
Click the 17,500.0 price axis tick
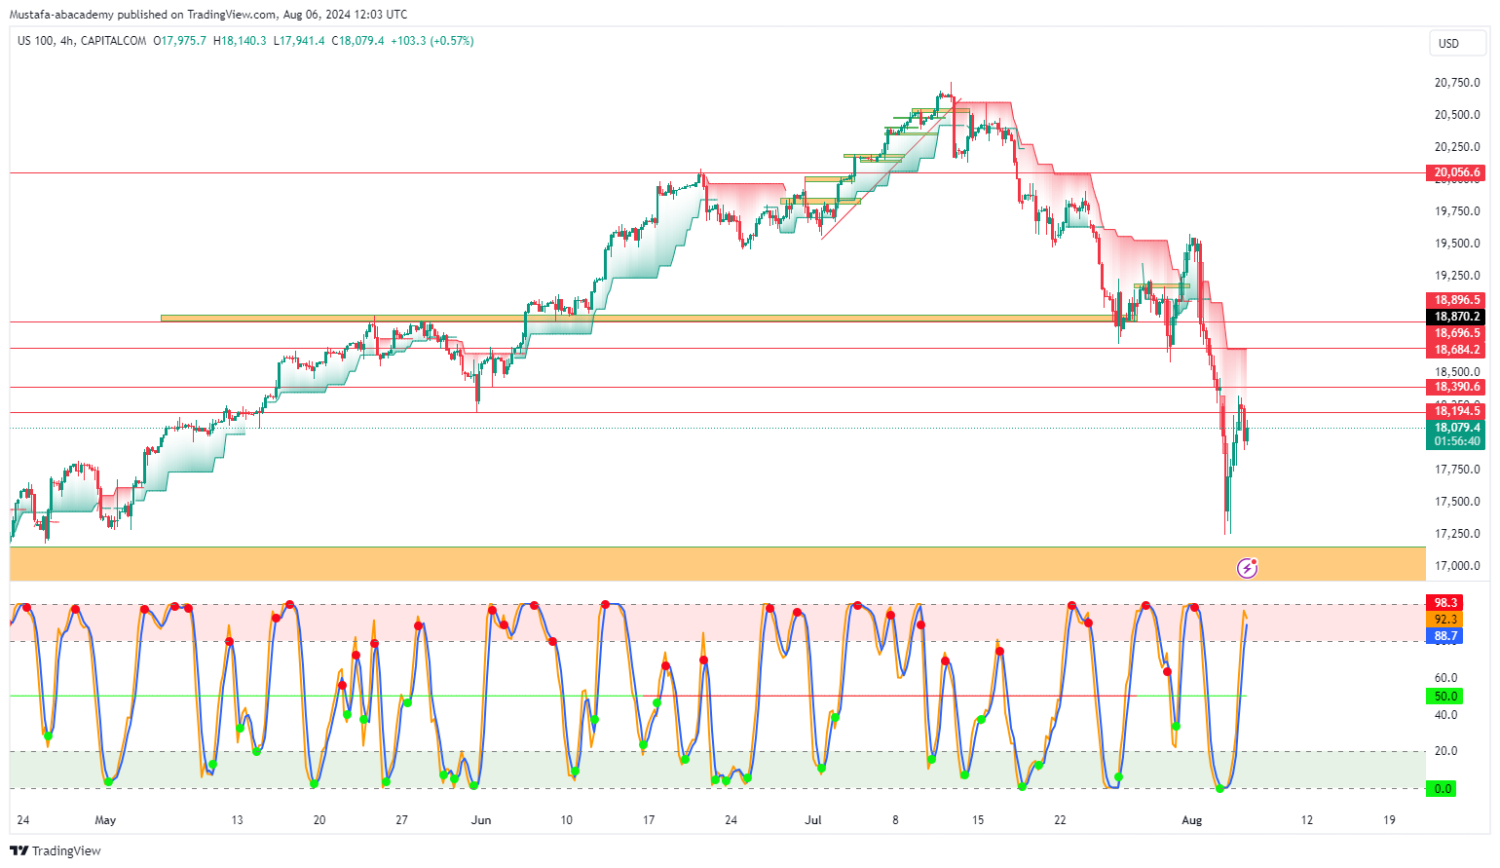pos(1457,502)
